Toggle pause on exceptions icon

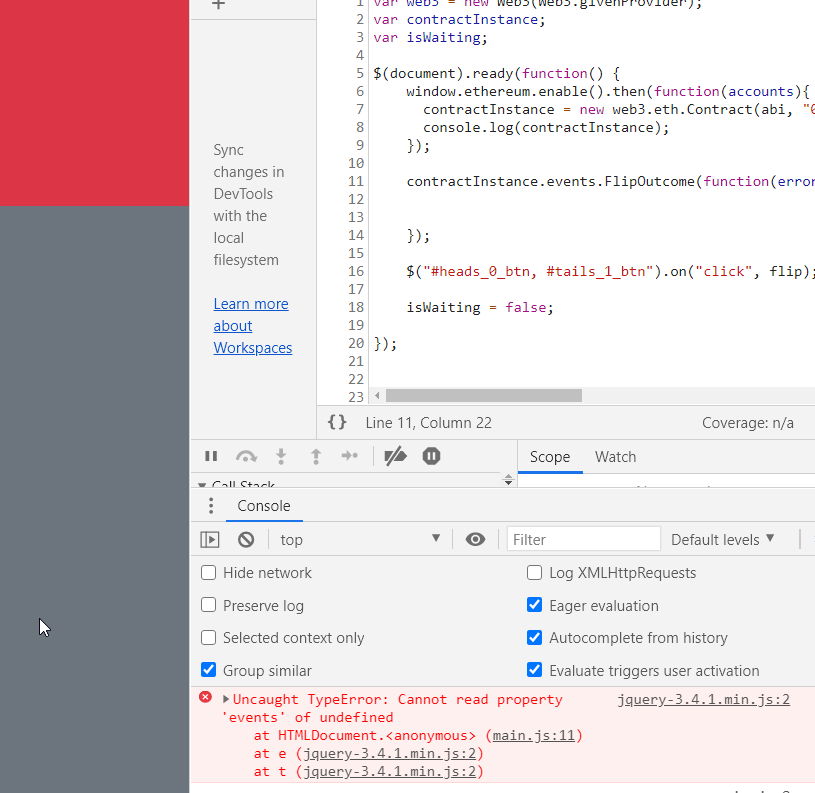pyautogui.click(x=431, y=456)
